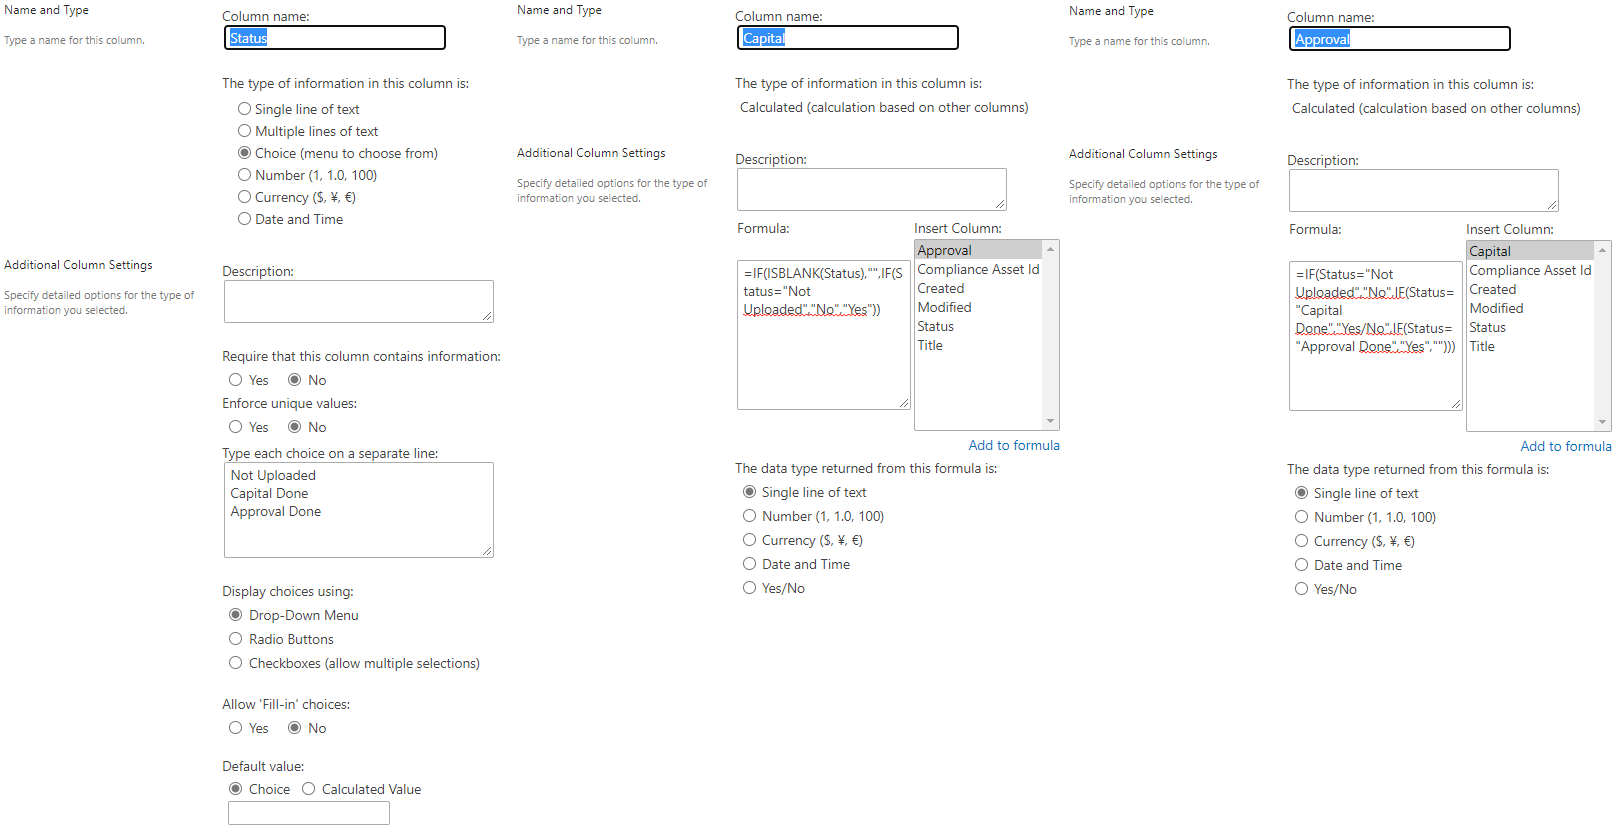Select Title in Approval's Insert Column list
Screen dimensions: 1619x835
pos(1530,346)
